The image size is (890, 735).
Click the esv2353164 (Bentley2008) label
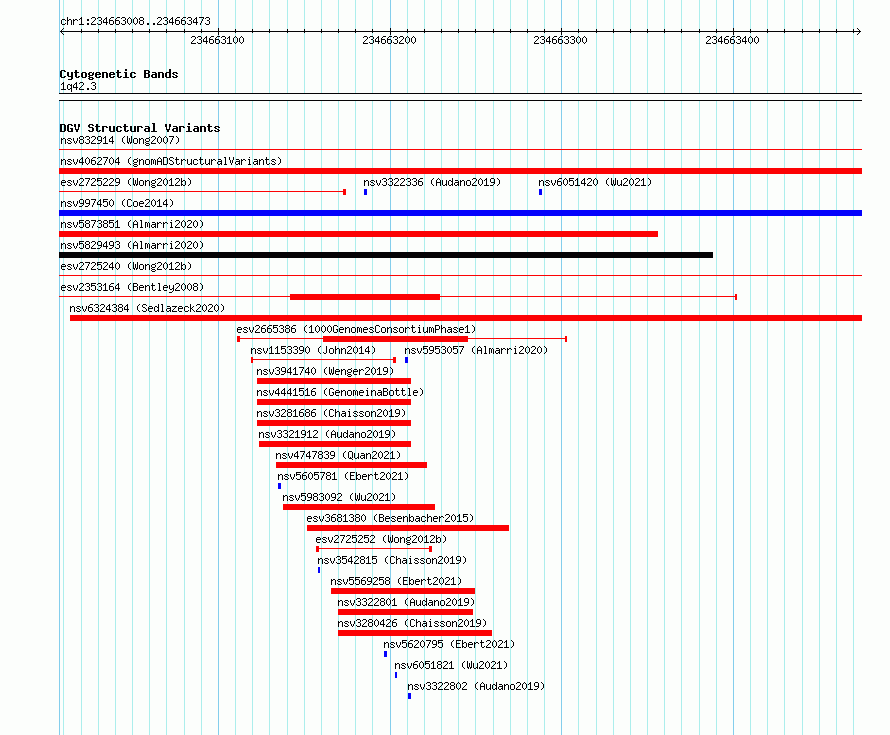click(132, 287)
